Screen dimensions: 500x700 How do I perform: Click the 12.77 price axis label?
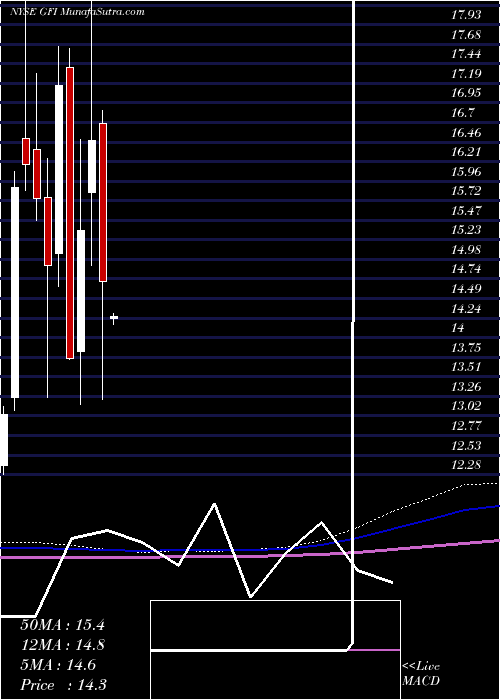pos(467,425)
